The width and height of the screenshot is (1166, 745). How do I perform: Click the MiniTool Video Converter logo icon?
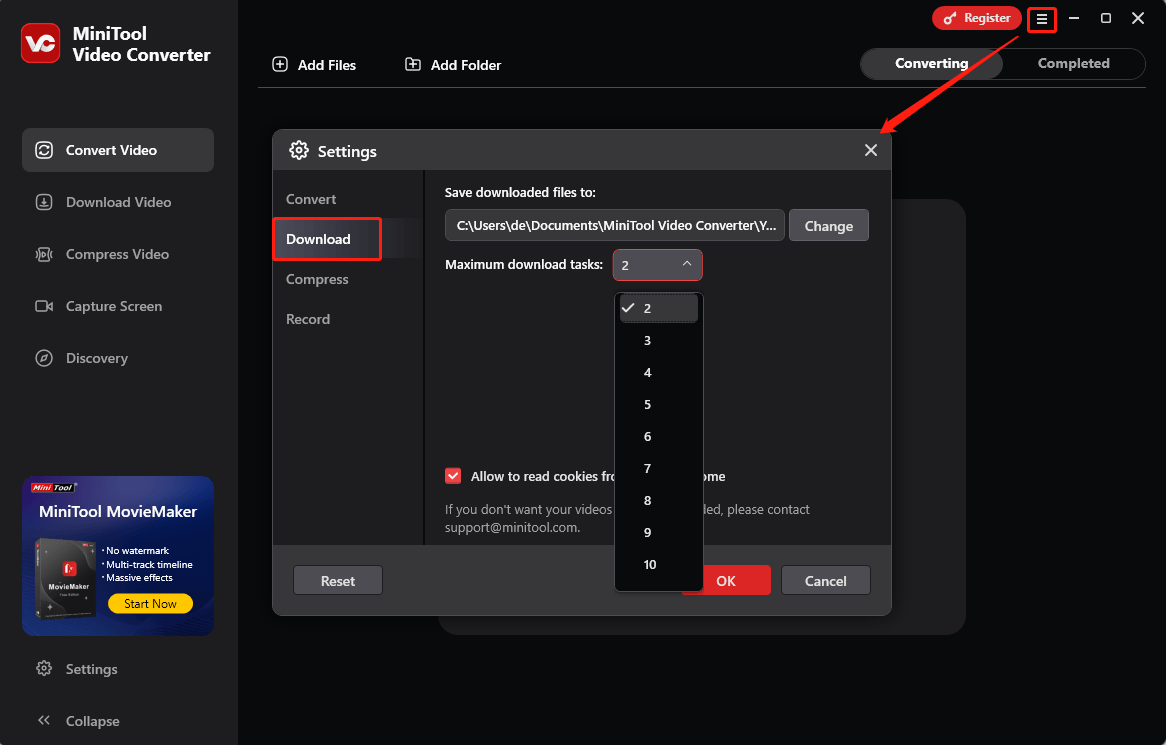[40, 43]
